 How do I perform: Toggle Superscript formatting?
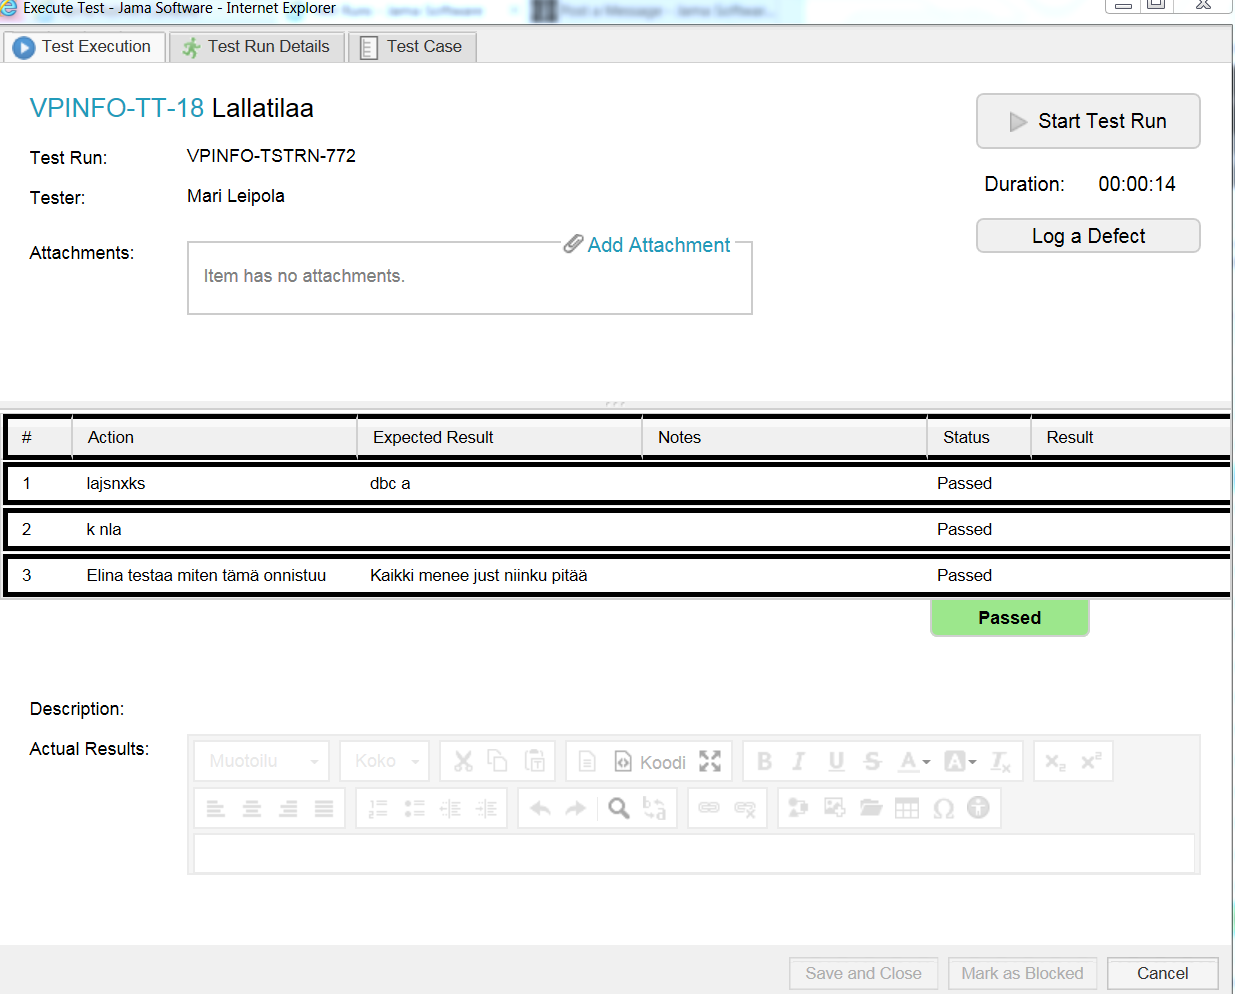(x=1091, y=761)
